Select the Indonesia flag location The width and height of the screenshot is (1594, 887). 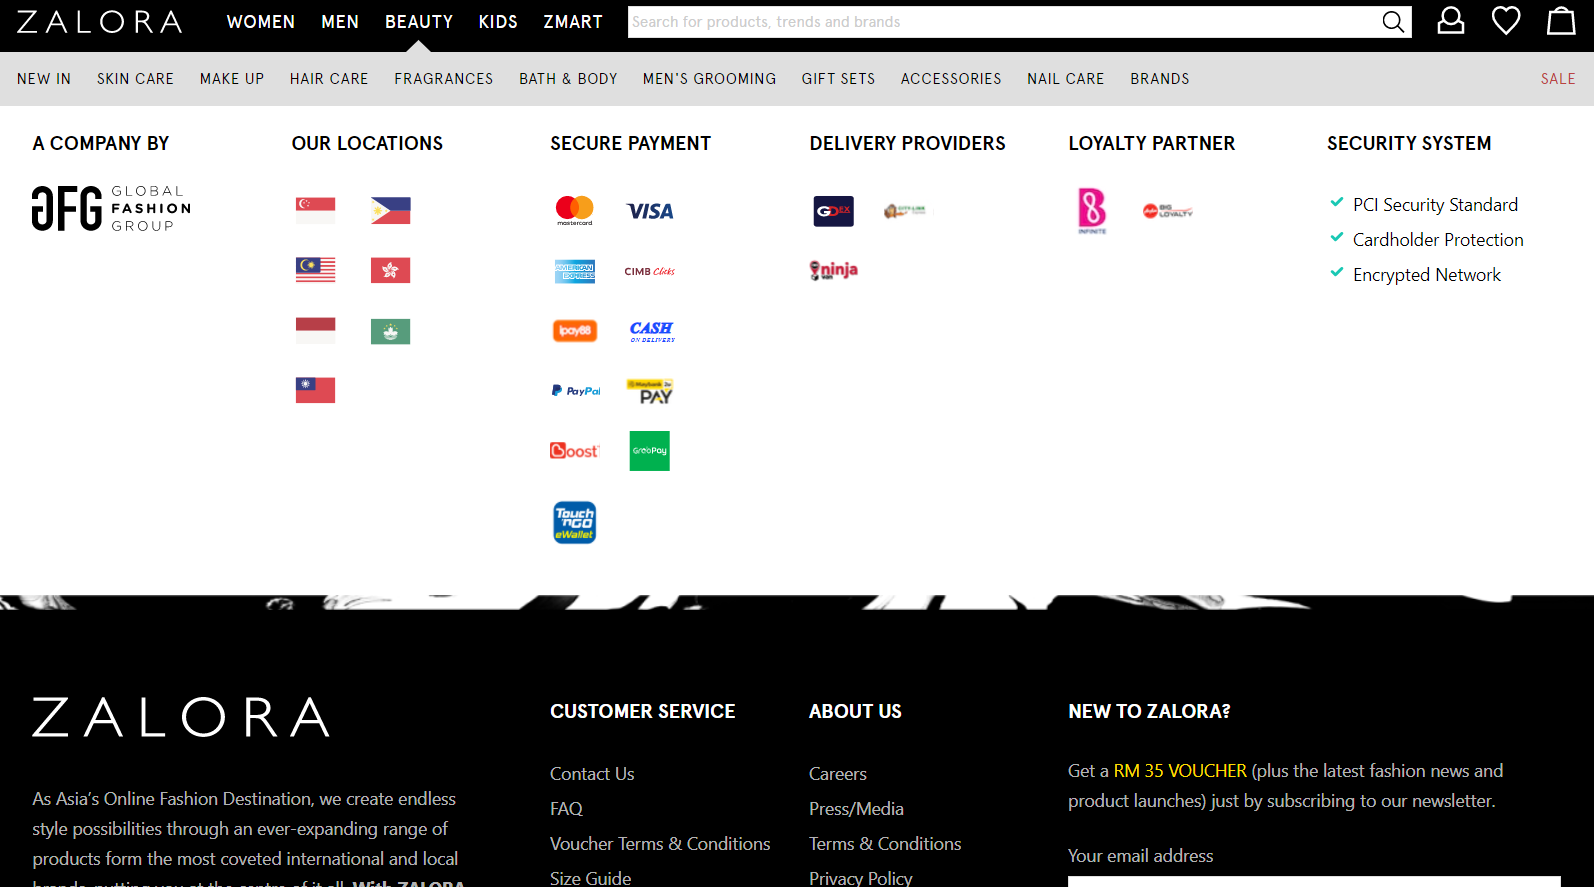[315, 330]
